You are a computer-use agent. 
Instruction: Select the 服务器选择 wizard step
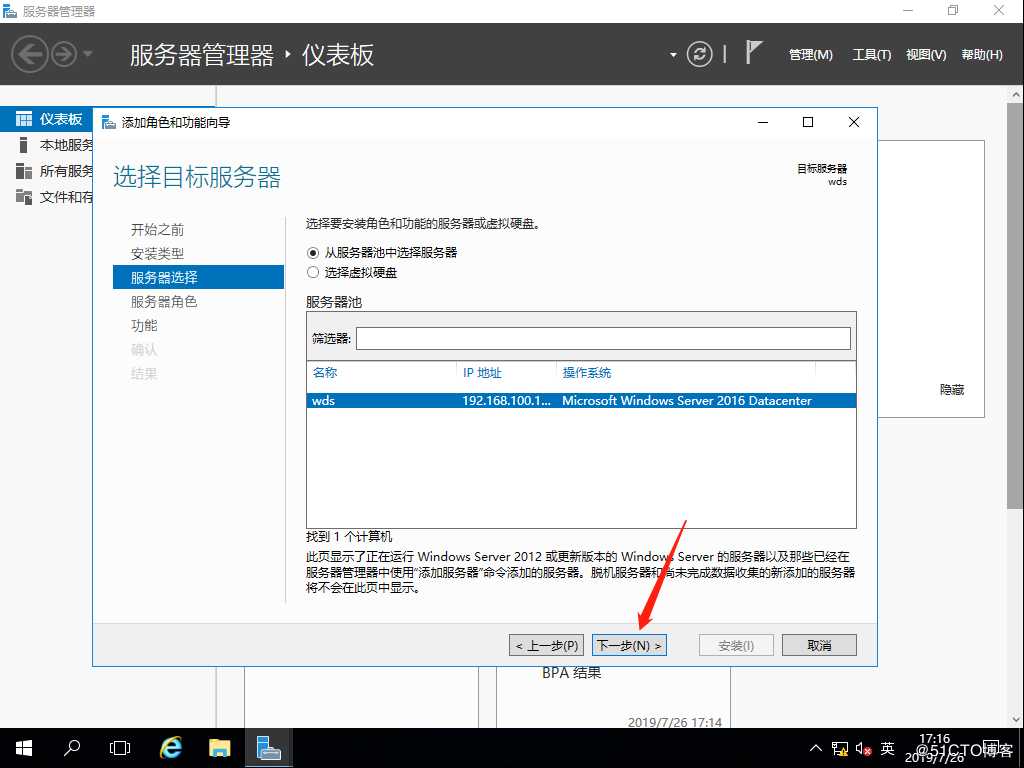pos(199,277)
